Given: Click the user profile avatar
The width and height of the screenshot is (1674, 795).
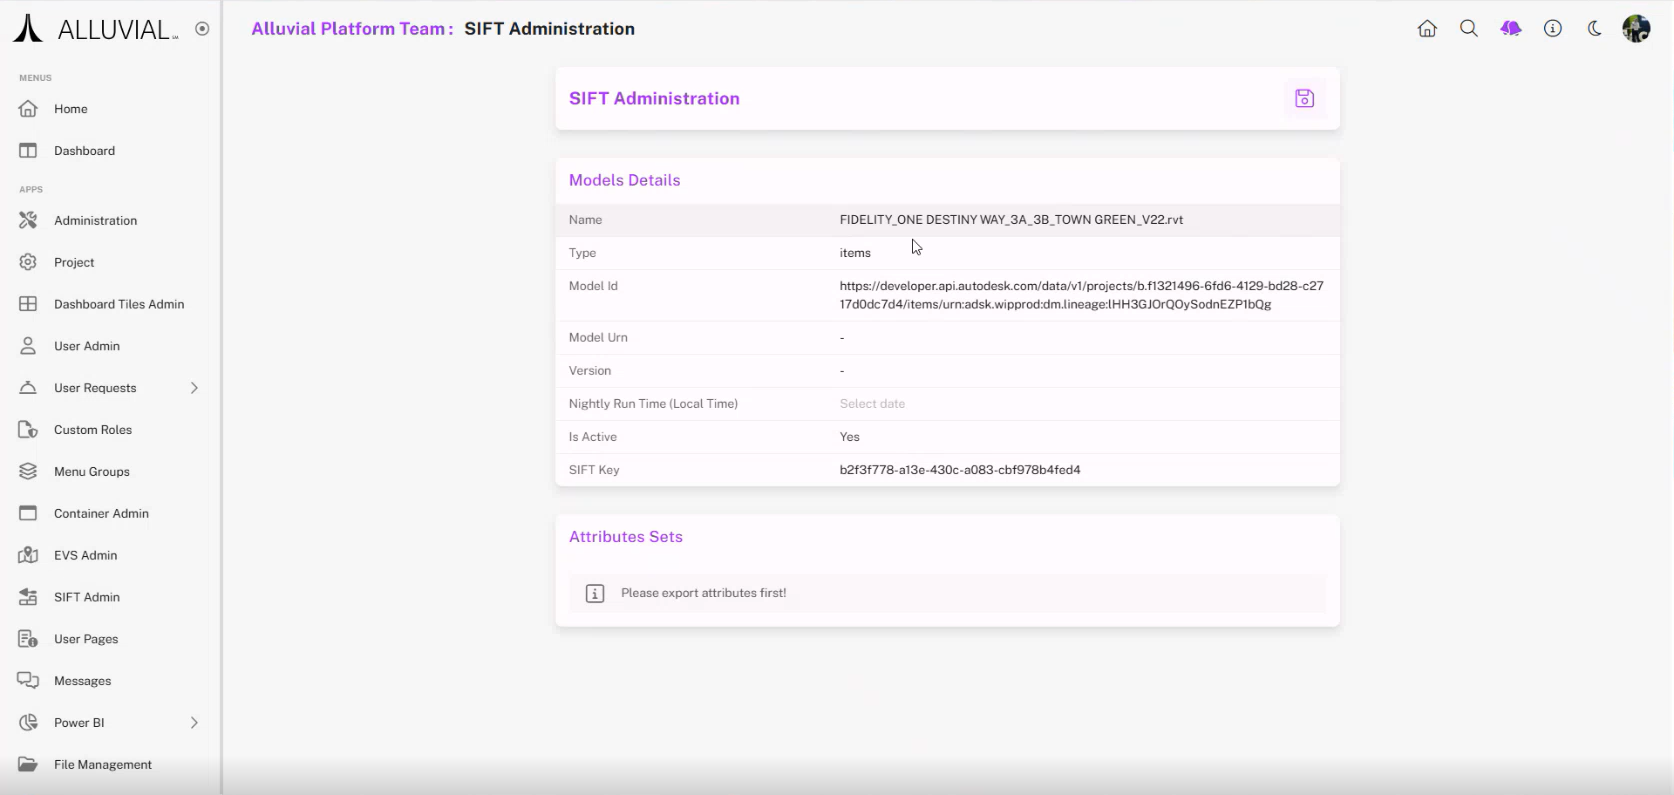Looking at the screenshot, I should pyautogui.click(x=1636, y=29).
